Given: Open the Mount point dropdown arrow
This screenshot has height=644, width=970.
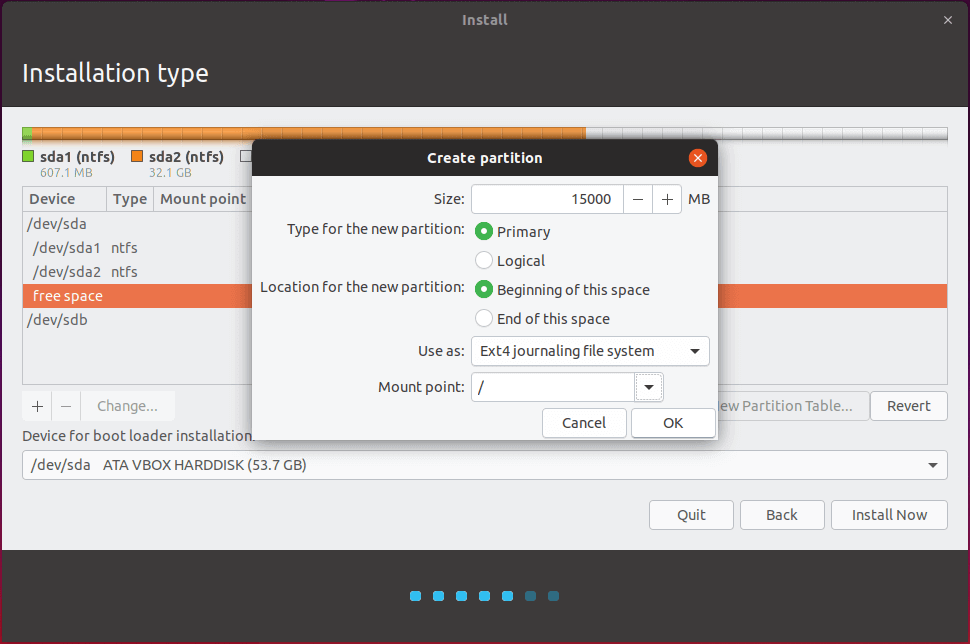Looking at the screenshot, I should tap(646, 387).
